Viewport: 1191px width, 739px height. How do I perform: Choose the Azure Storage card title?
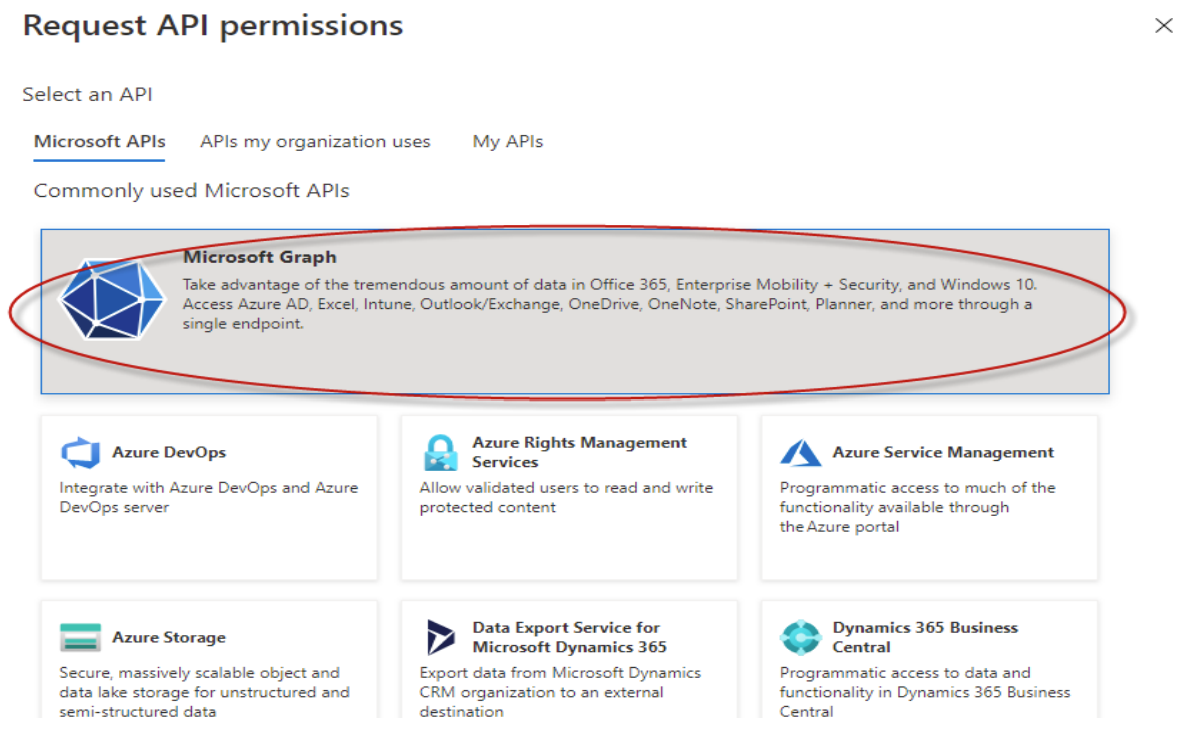pyautogui.click(x=169, y=637)
